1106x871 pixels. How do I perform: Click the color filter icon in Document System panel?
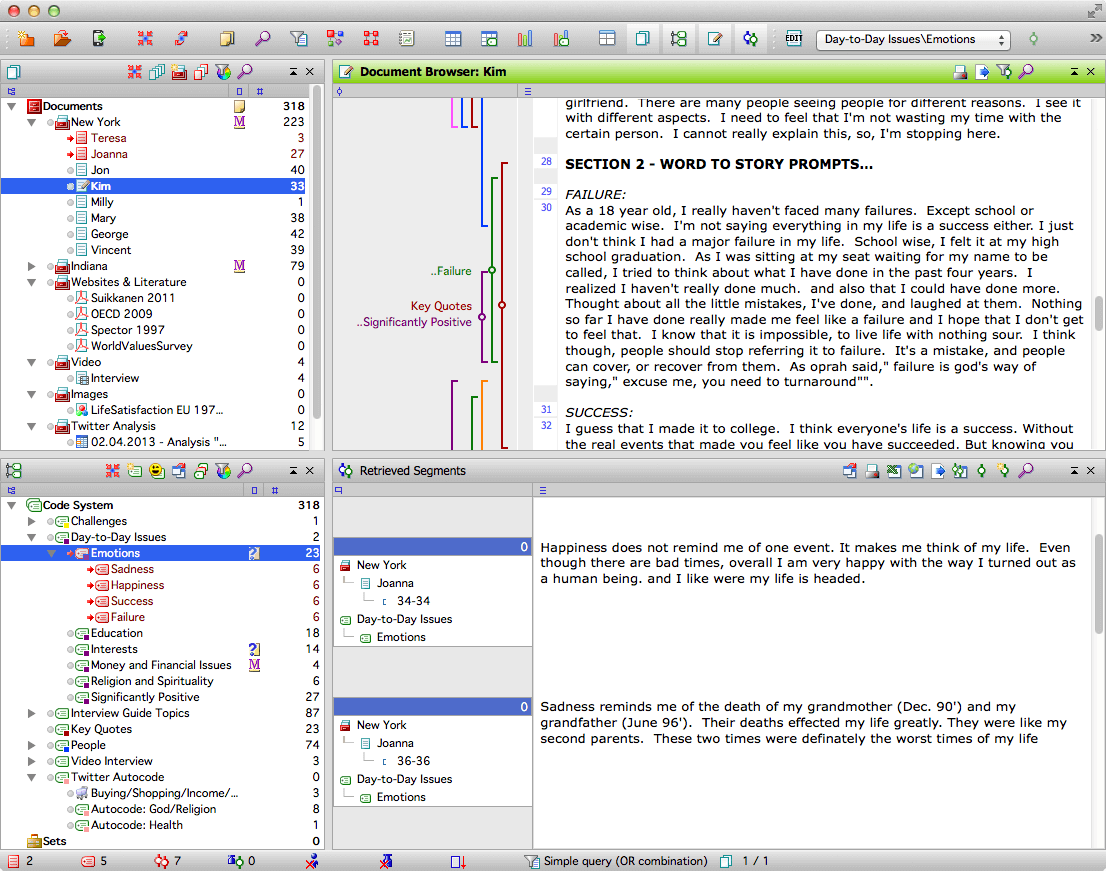[x=224, y=71]
